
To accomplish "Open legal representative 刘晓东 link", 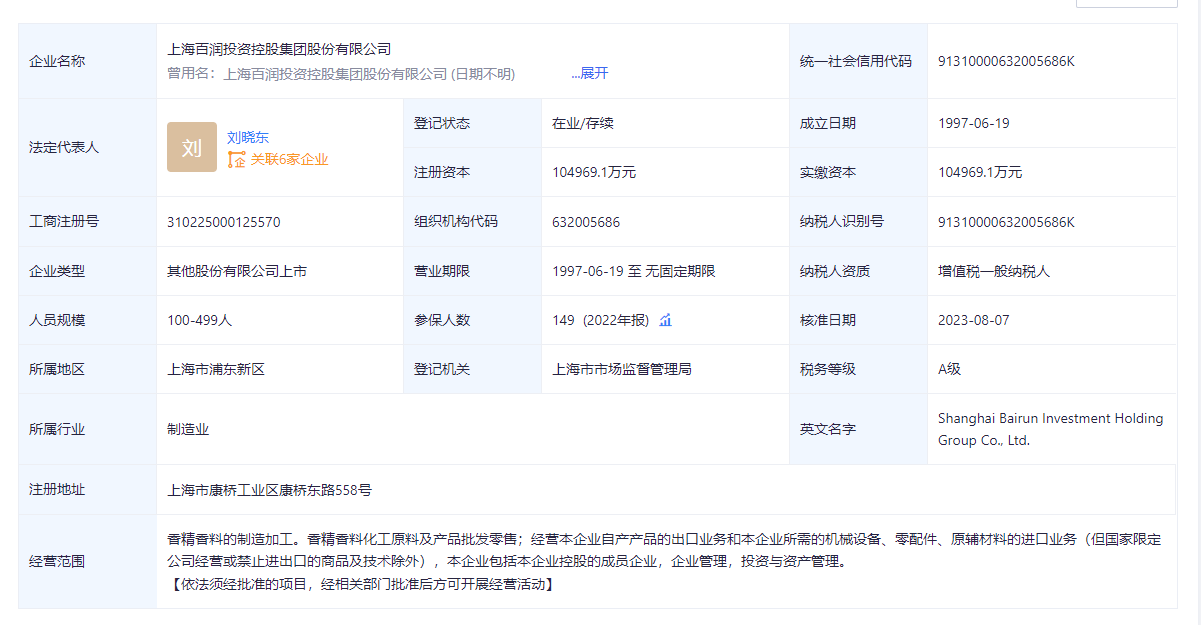I will [x=248, y=137].
